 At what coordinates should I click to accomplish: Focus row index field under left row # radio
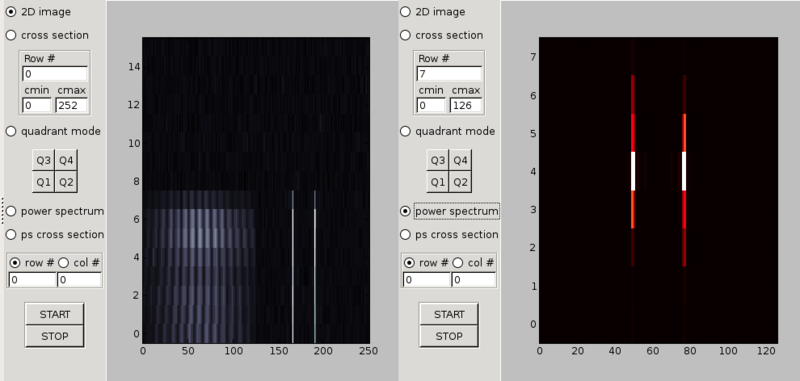33,280
